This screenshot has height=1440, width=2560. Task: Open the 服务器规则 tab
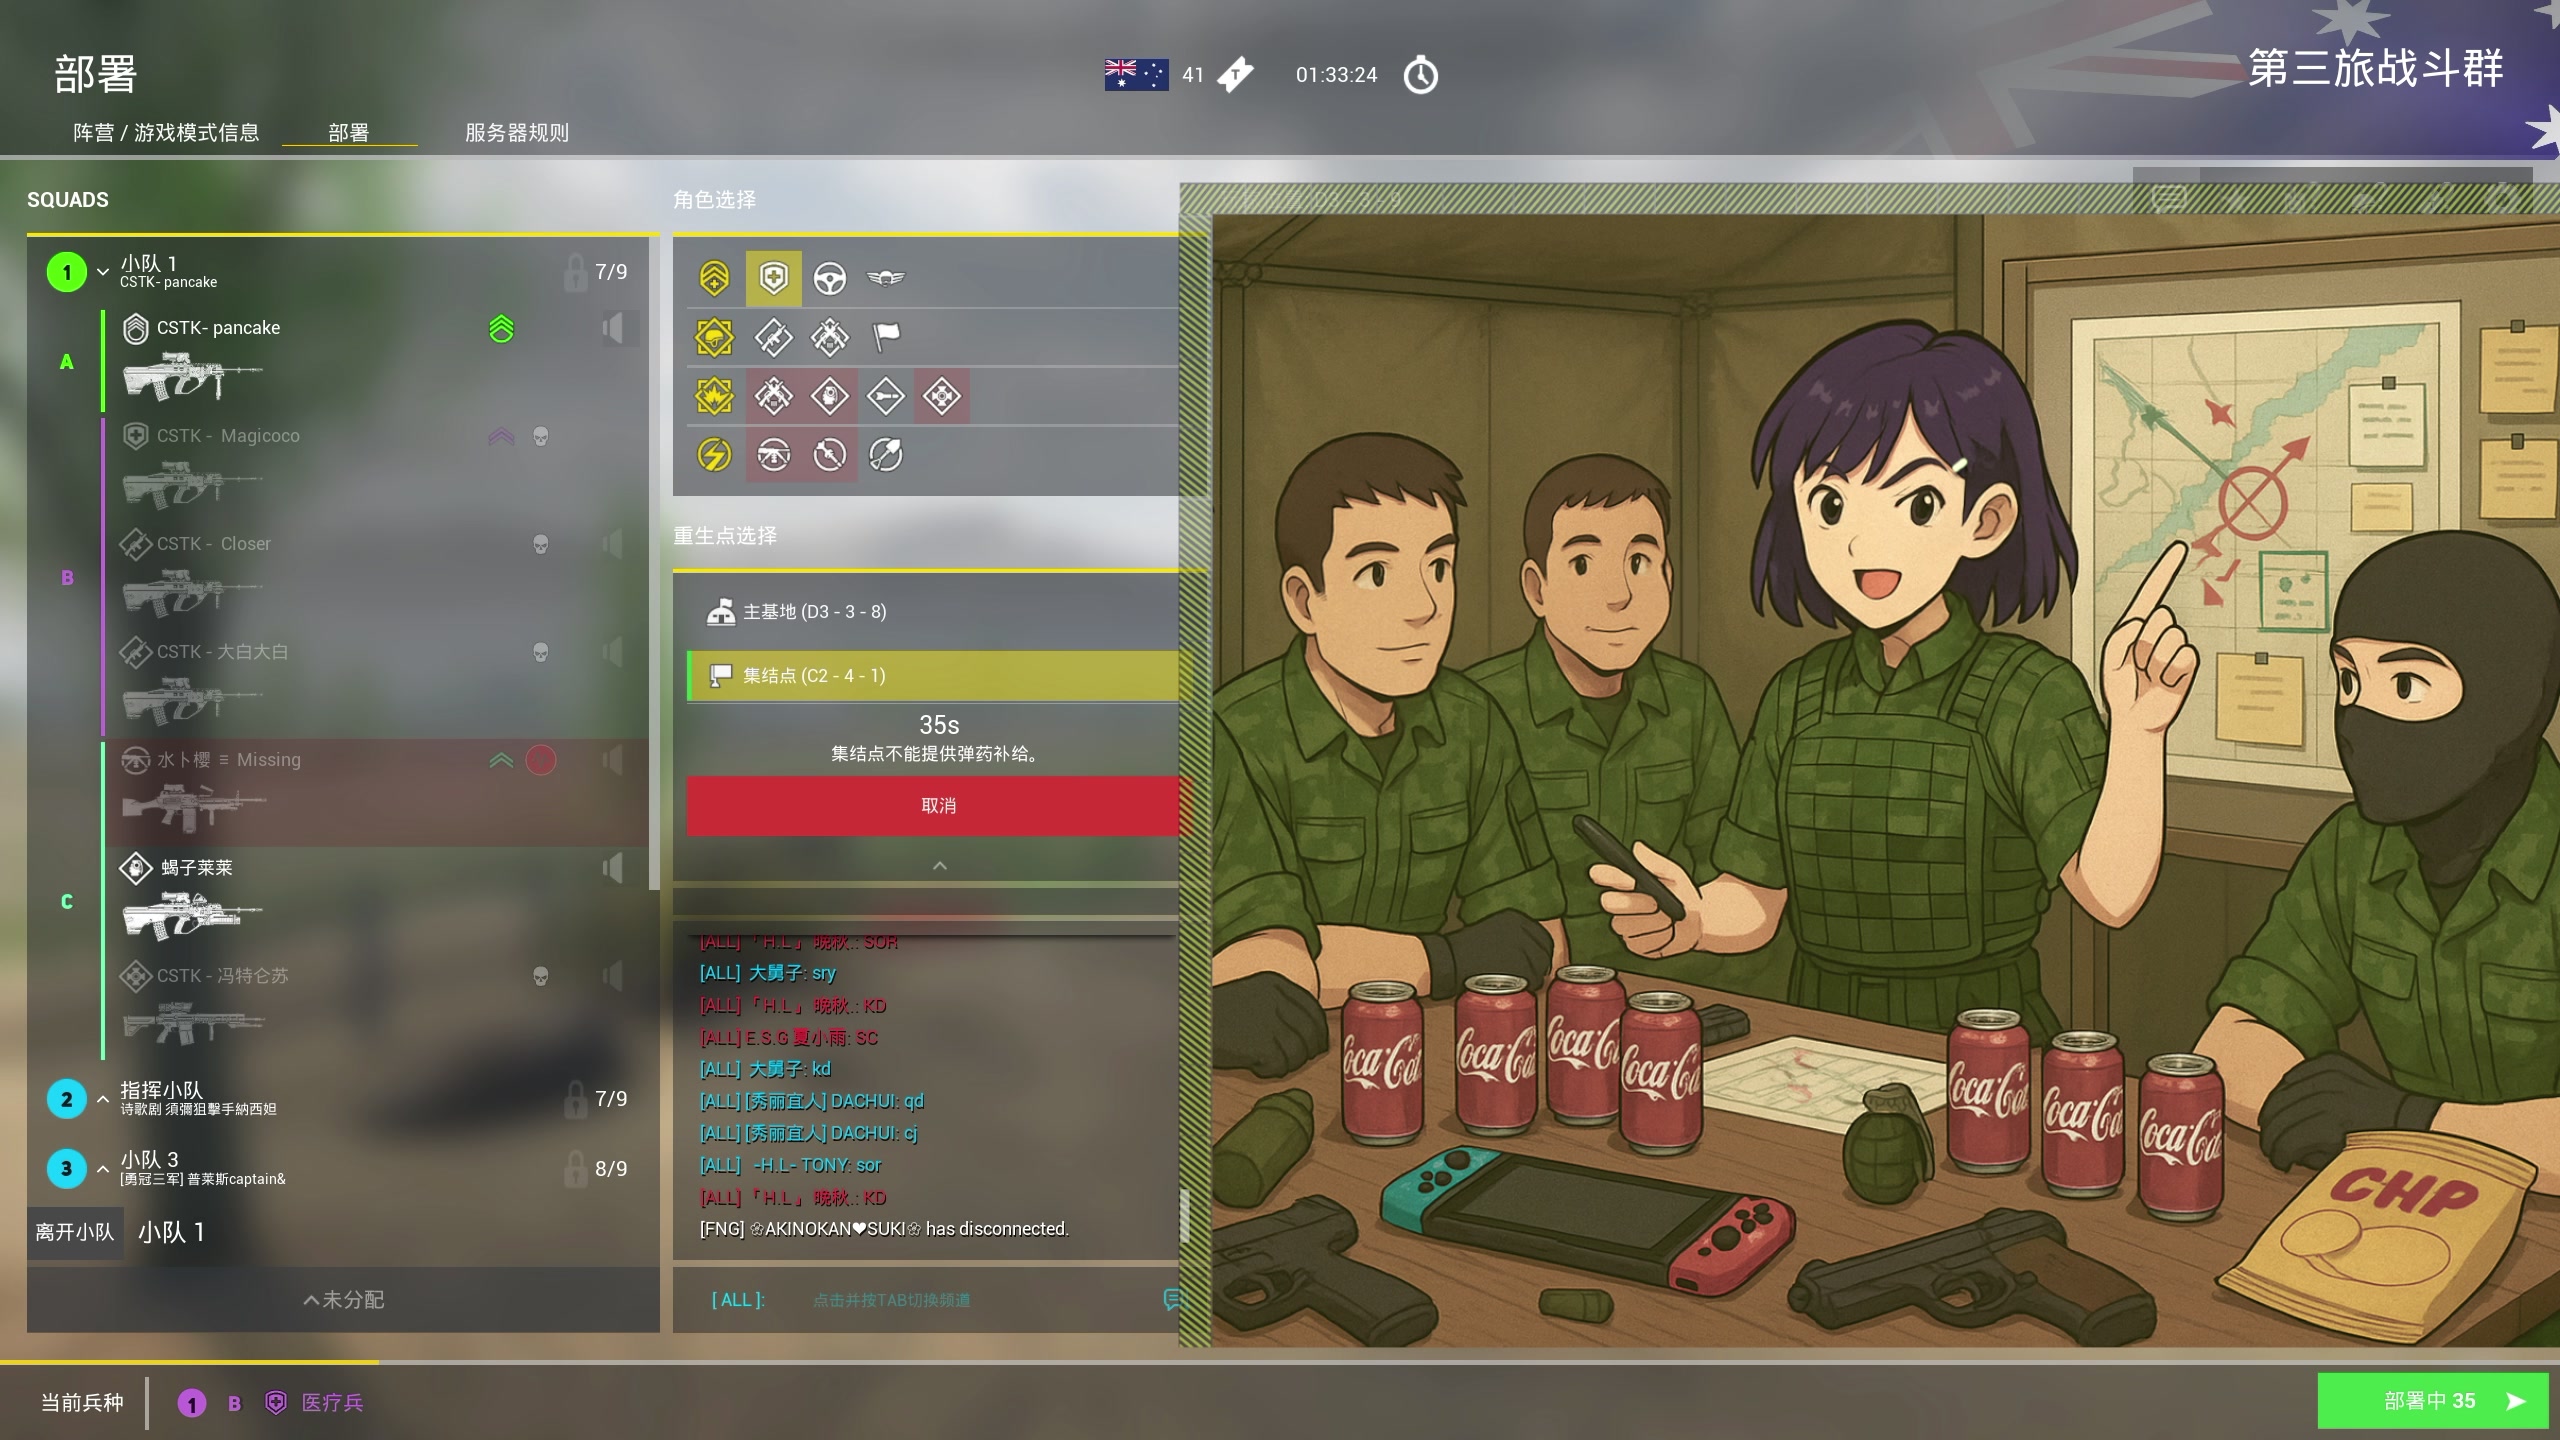[x=517, y=133]
